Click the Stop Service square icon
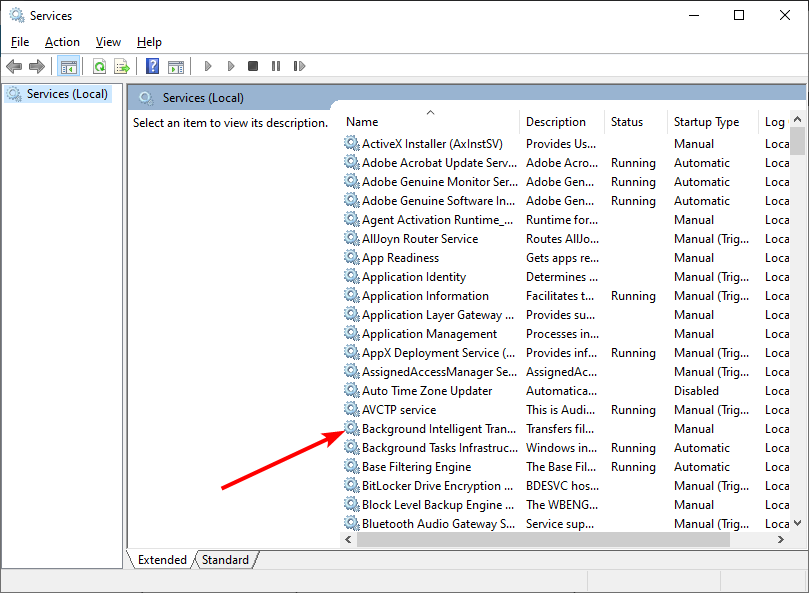The image size is (809, 593). pyautogui.click(x=253, y=66)
